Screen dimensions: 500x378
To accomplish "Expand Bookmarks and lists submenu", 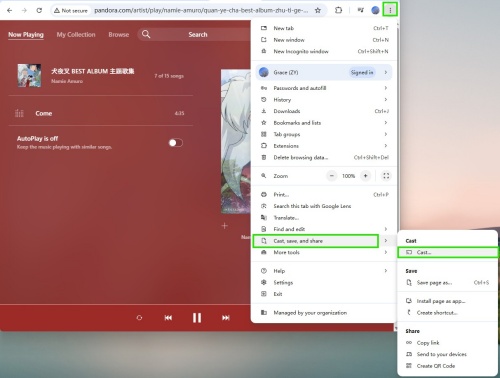I will [324, 123].
